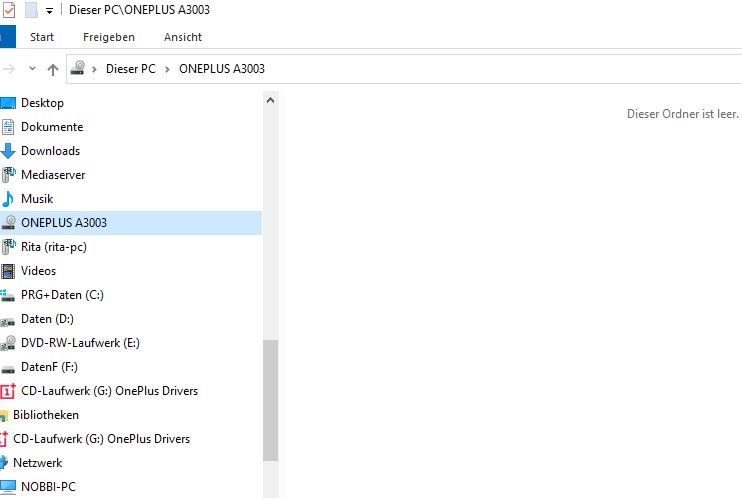Click the Desktop icon in sidebar
Viewport: 742px width, 498px height.
(8, 103)
